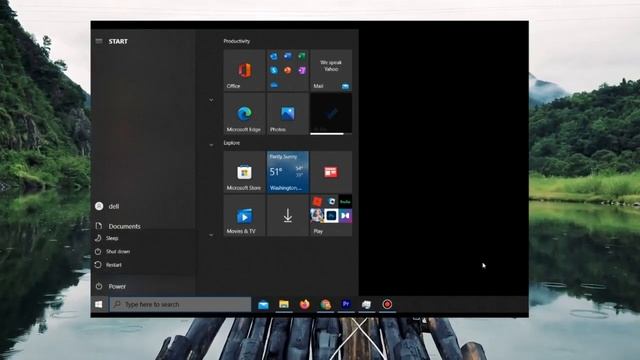640x360 pixels.
Task: Open the red News tile
Action: pyautogui.click(x=331, y=172)
